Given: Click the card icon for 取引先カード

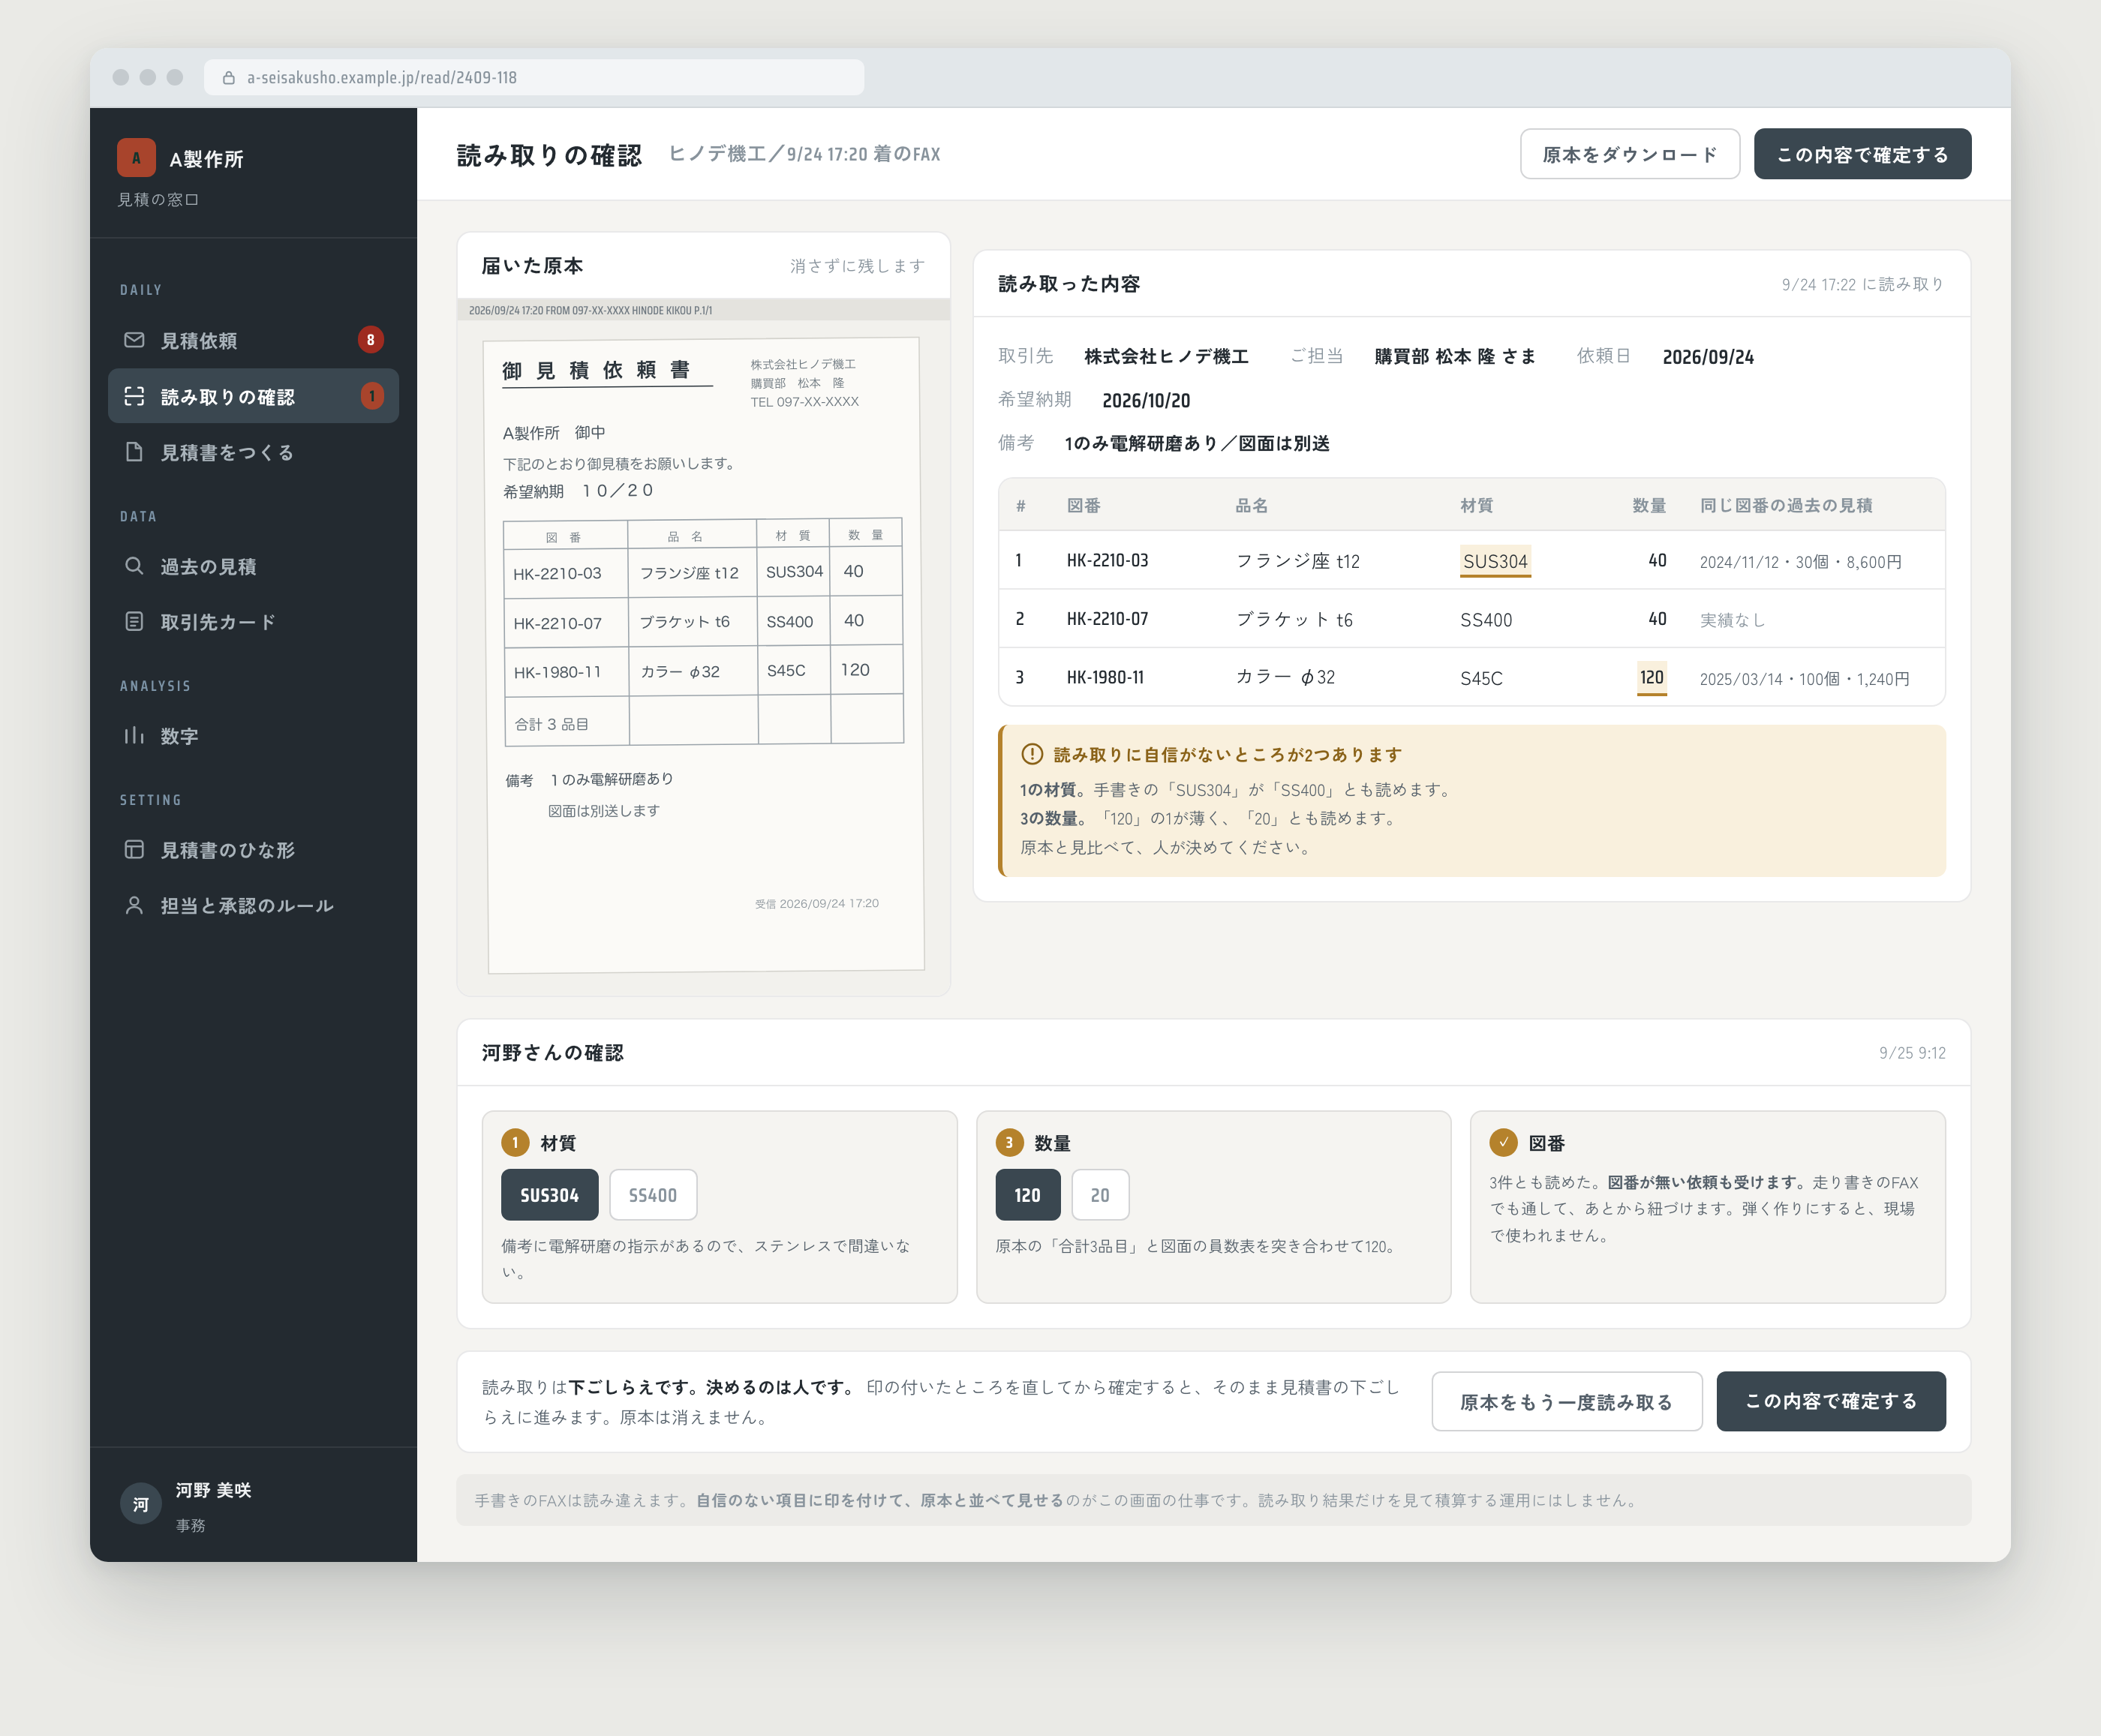Looking at the screenshot, I should click(x=134, y=622).
